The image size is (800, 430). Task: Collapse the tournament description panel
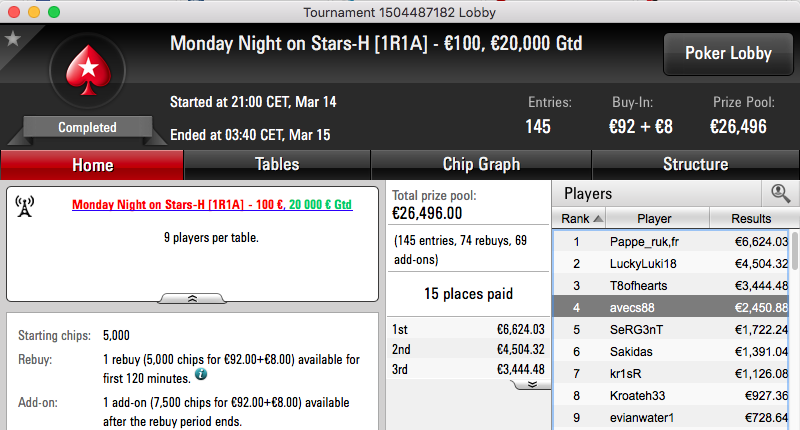click(192, 299)
